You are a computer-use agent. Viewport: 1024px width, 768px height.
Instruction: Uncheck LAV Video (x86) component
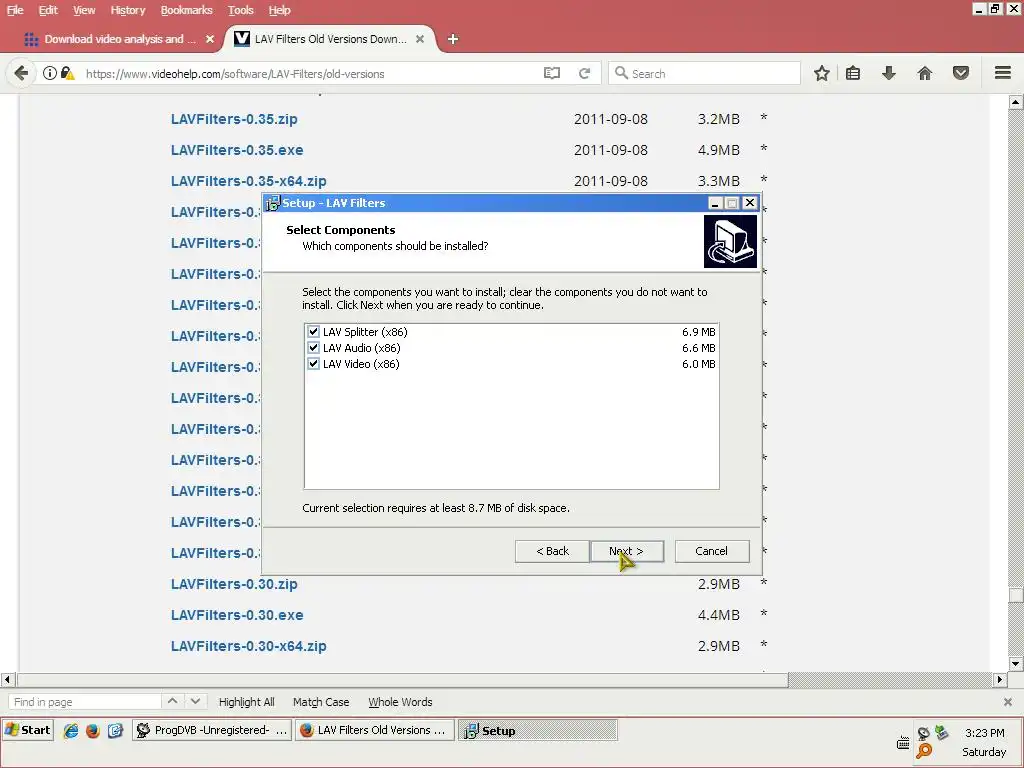click(313, 364)
